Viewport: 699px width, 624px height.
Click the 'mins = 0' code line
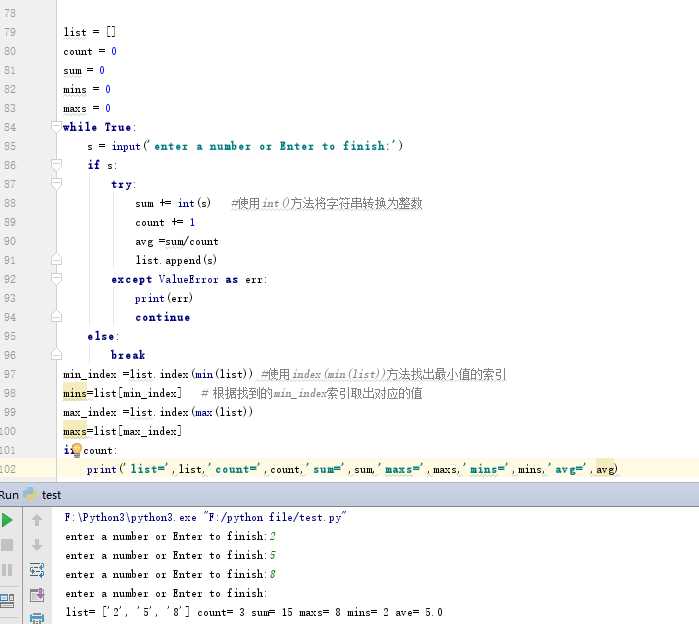87,89
